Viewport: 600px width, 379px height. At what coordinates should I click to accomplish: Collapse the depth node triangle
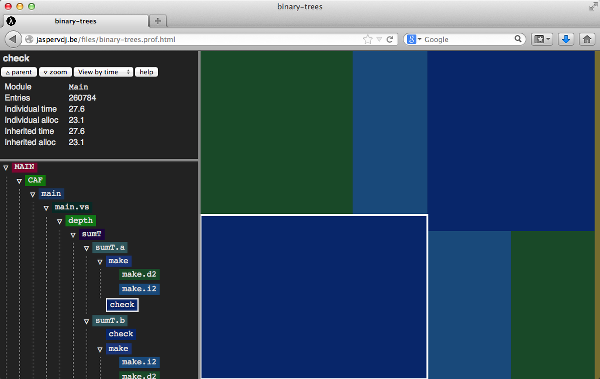(59, 221)
